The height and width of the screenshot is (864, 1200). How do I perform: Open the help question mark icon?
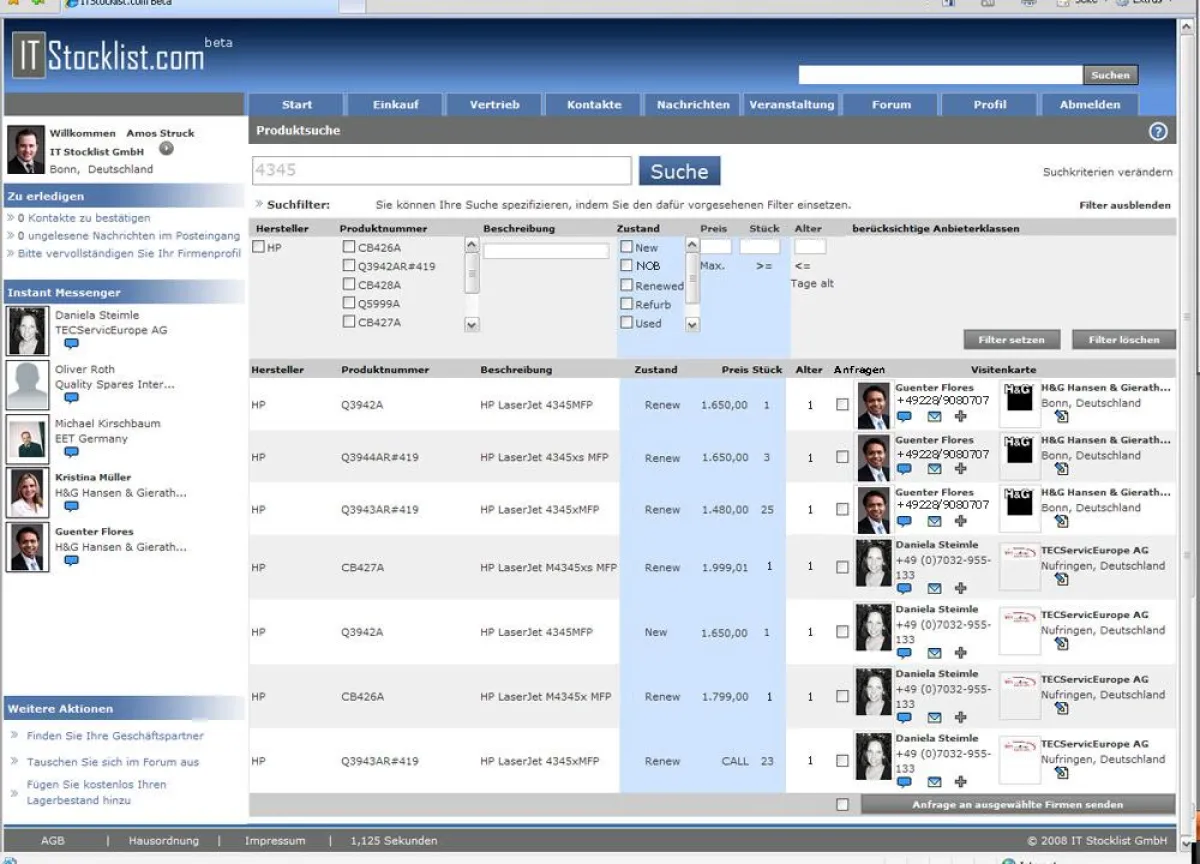click(x=1157, y=131)
